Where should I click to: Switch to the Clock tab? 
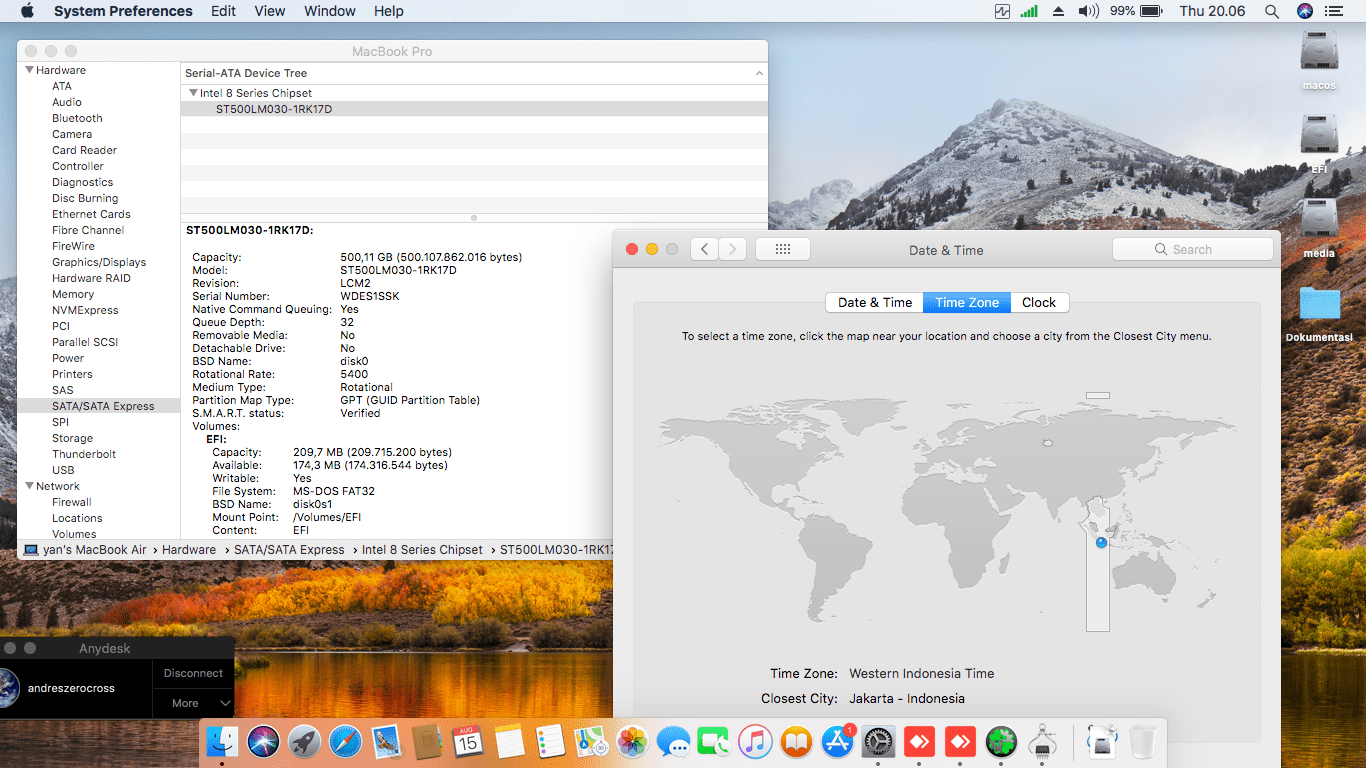tap(1039, 302)
